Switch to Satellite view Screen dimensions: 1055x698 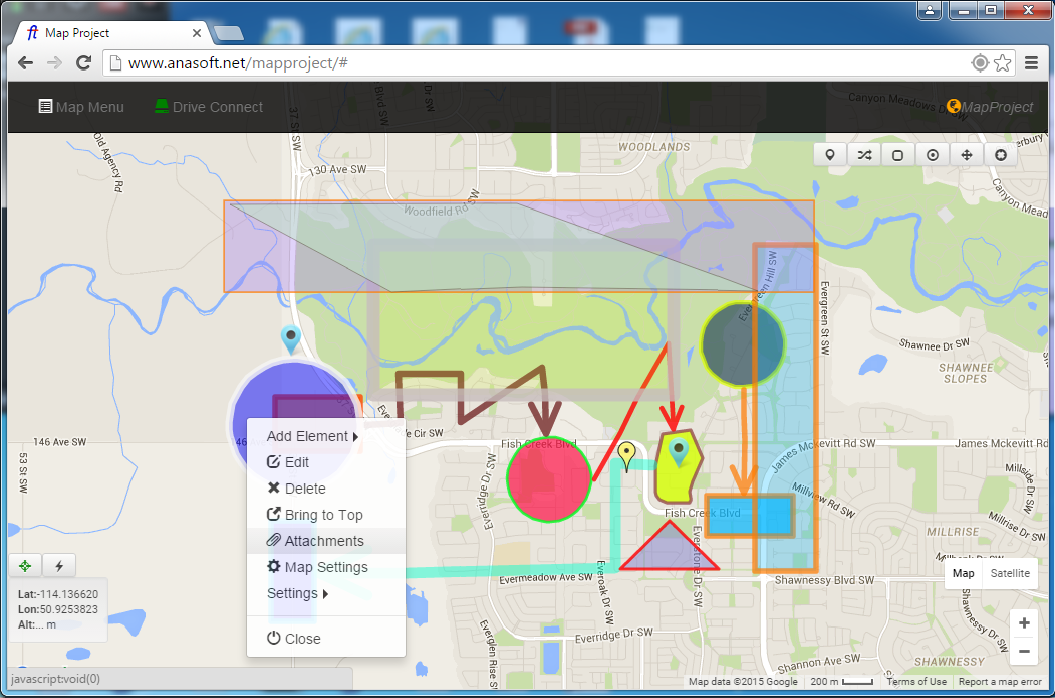[1010, 573]
